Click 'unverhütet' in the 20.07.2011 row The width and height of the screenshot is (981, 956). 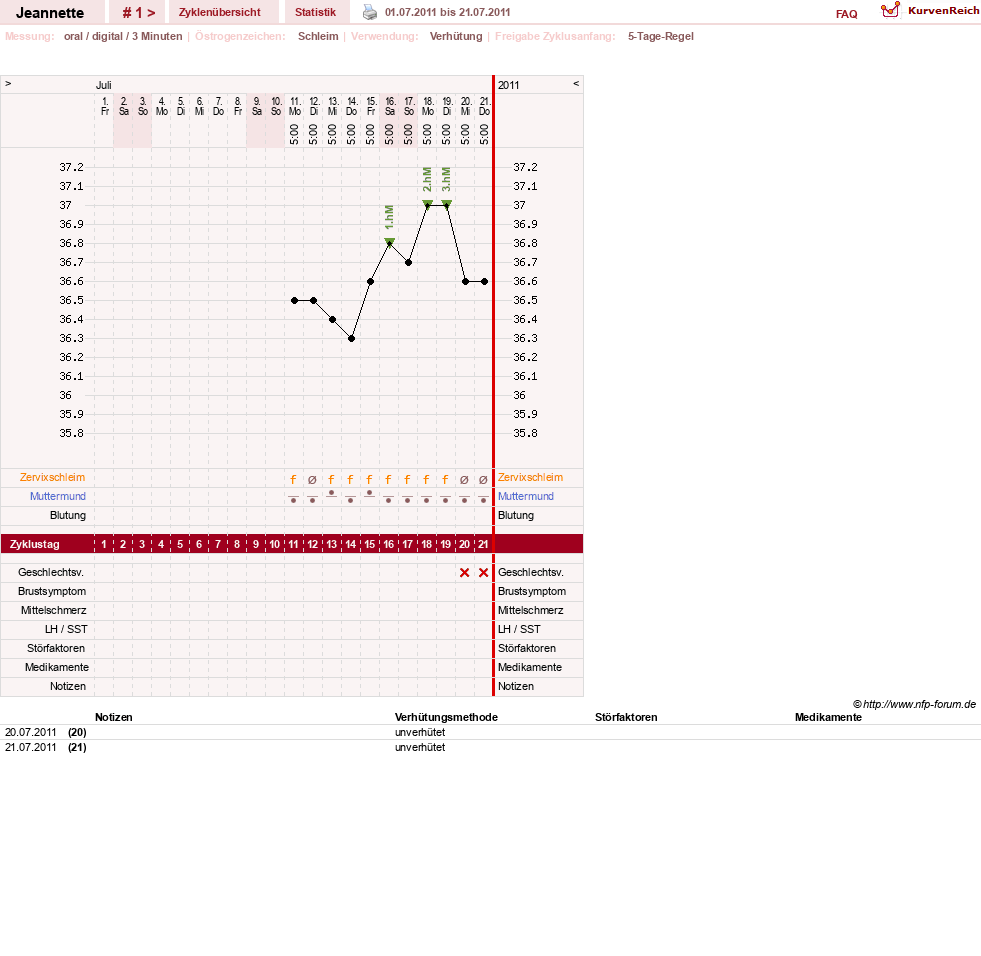[x=420, y=732]
